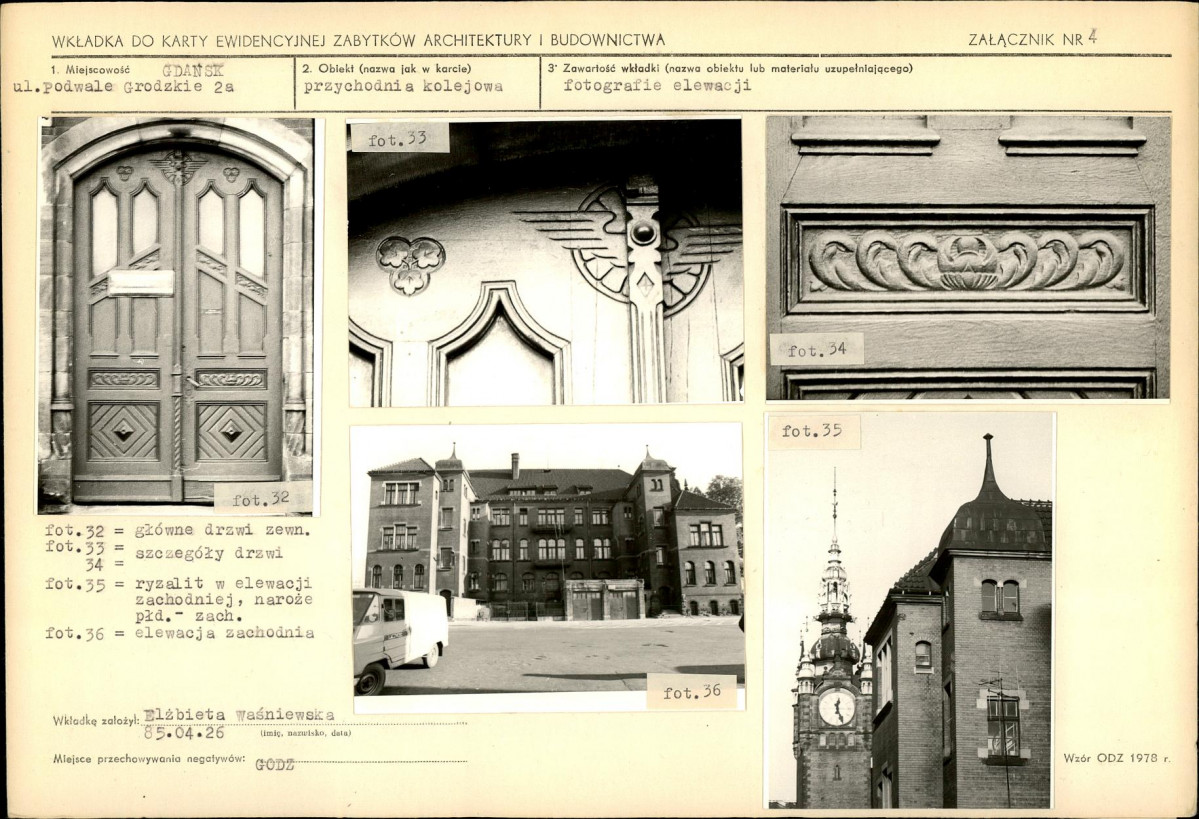Select the GDAŃSK locality field
1199x819 pixels.
(x=193, y=70)
